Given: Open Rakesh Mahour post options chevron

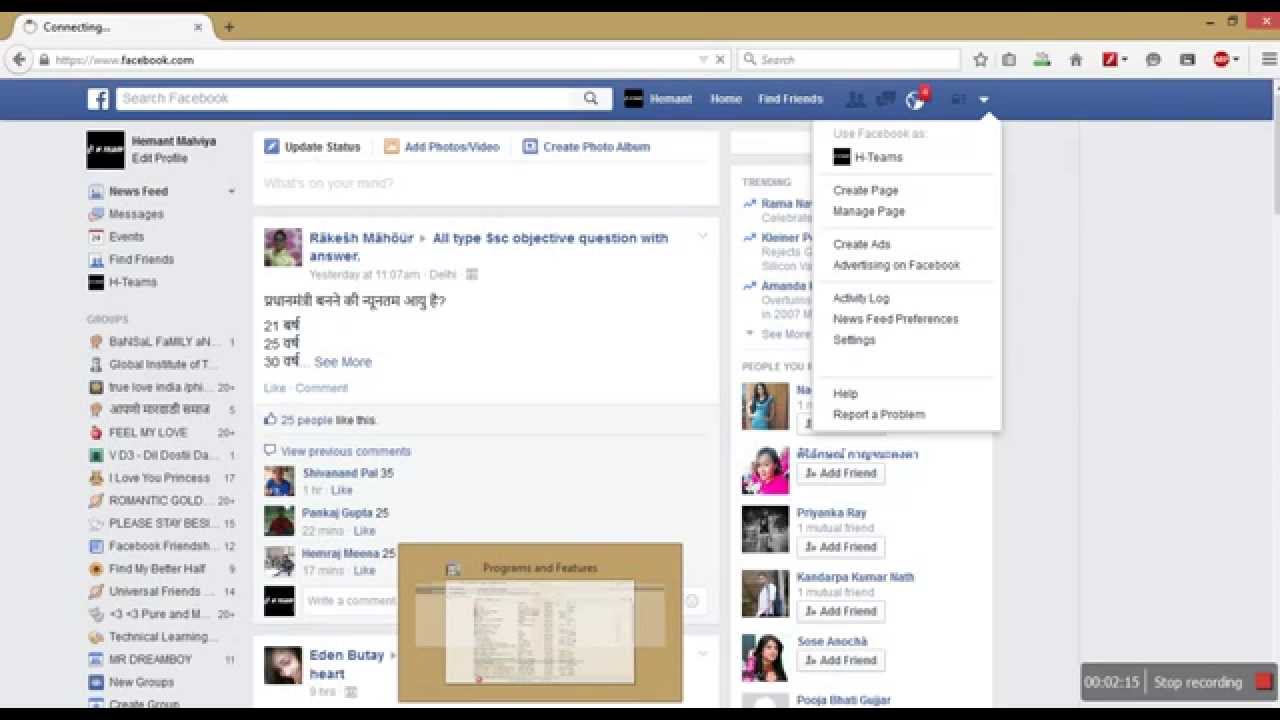Looking at the screenshot, I should [x=702, y=236].
